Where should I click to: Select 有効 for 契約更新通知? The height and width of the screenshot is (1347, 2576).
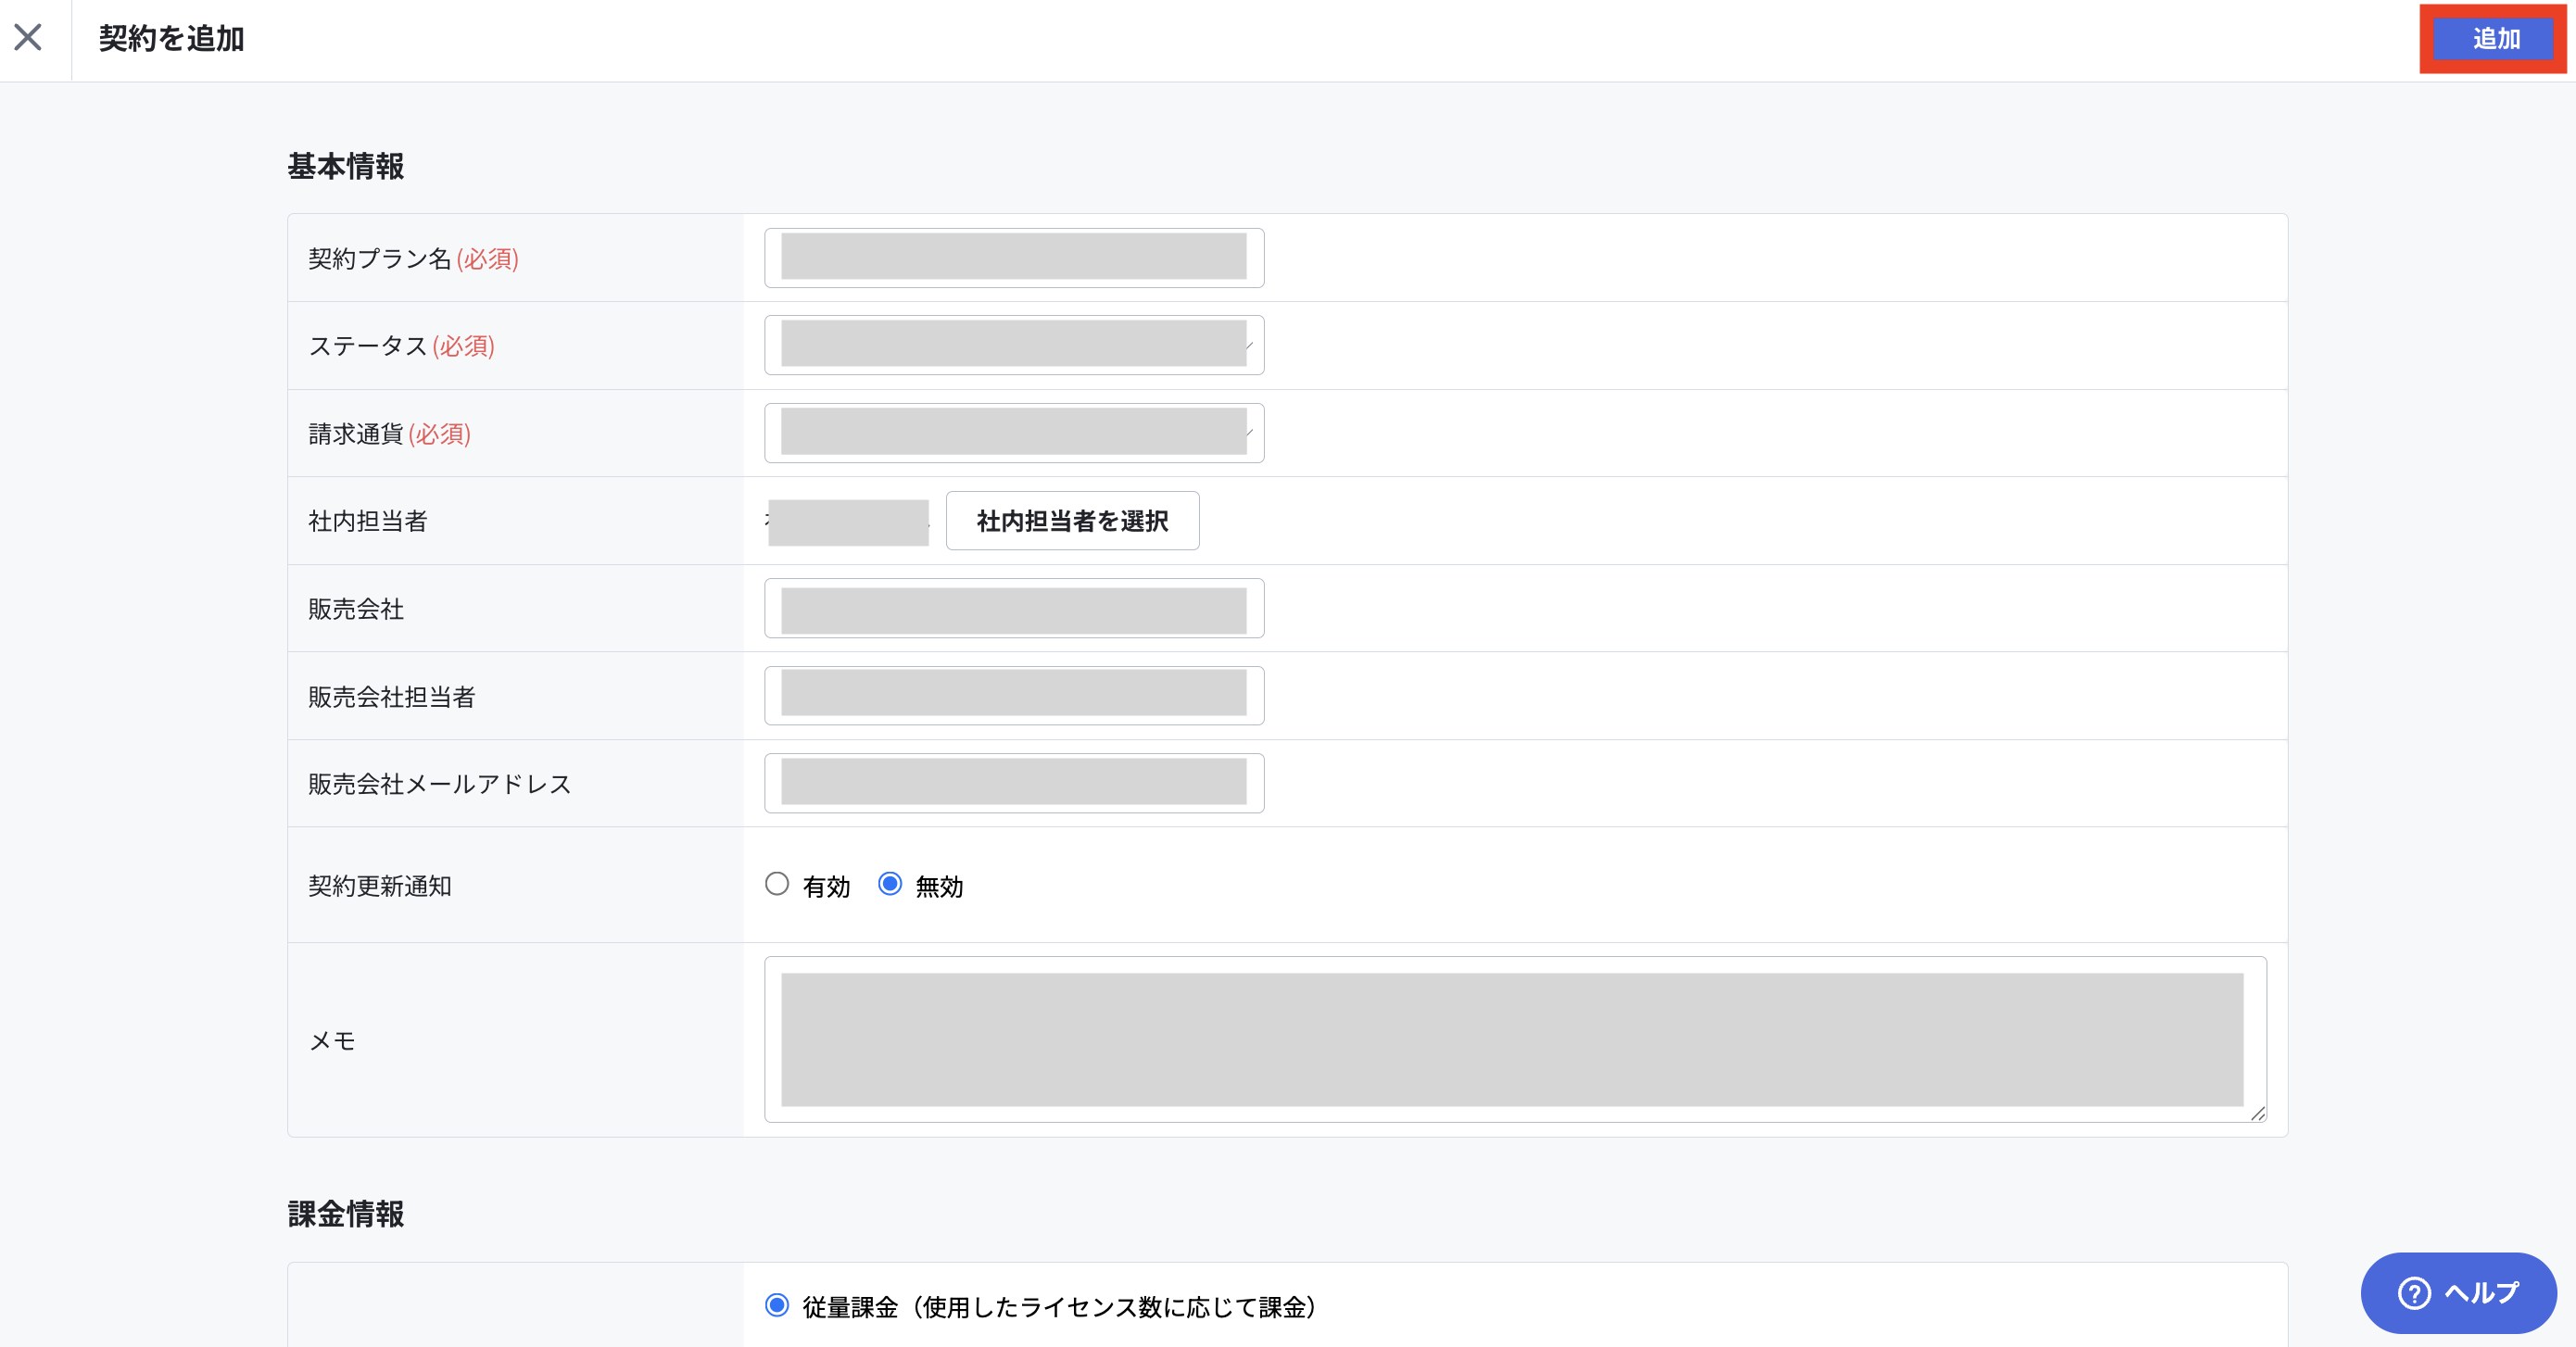777,884
